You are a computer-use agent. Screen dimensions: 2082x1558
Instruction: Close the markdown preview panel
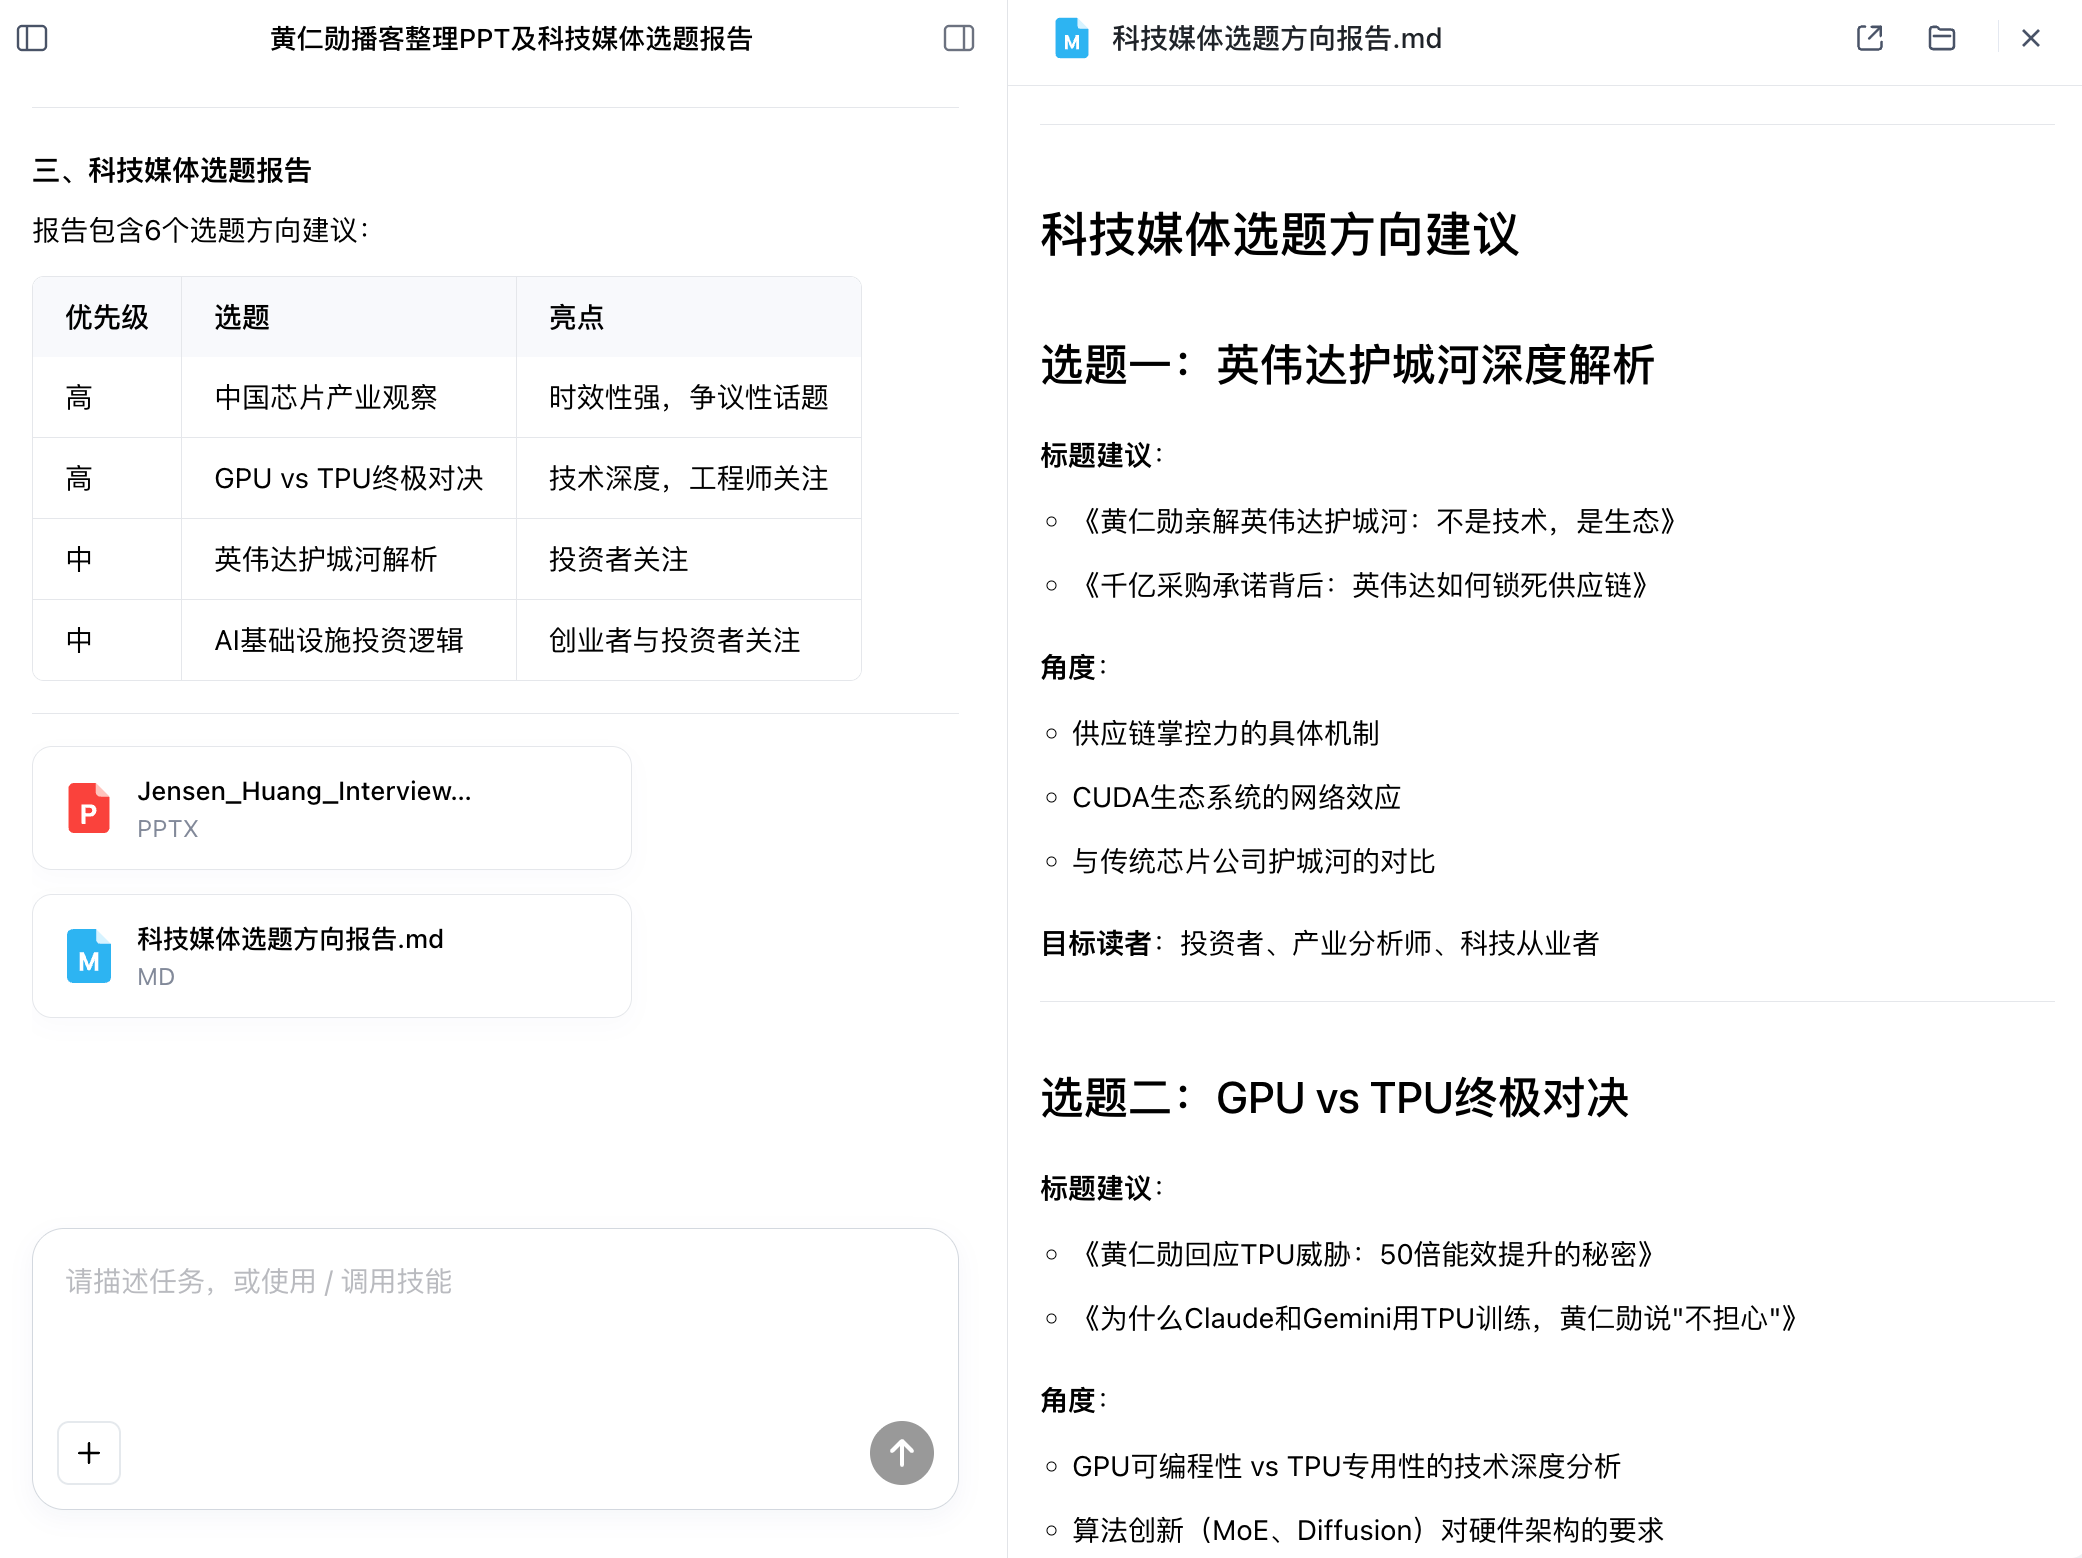[2030, 38]
